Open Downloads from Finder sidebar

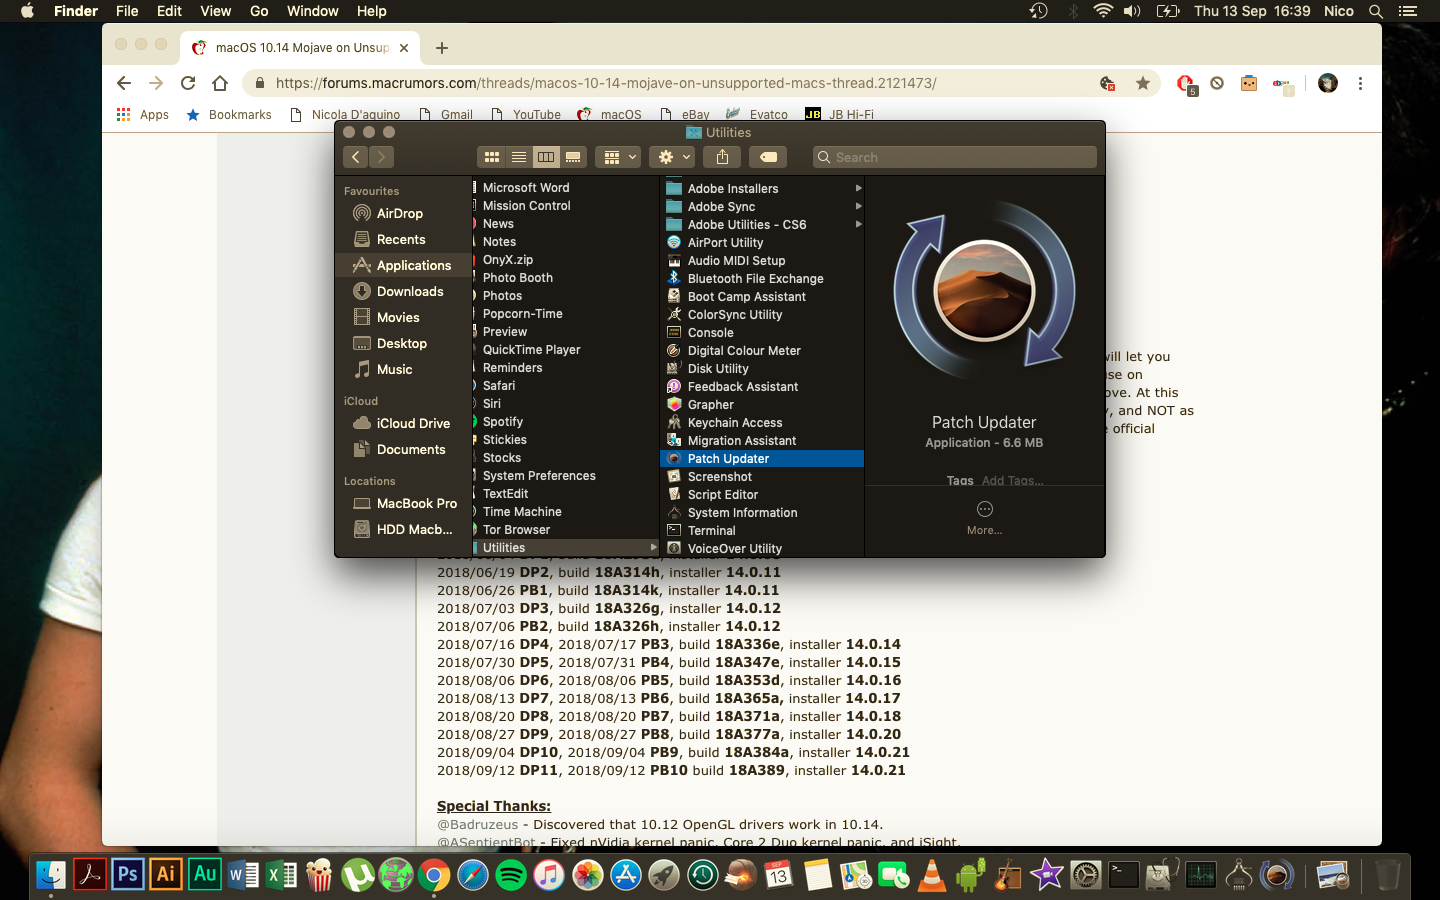(x=410, y=291)
